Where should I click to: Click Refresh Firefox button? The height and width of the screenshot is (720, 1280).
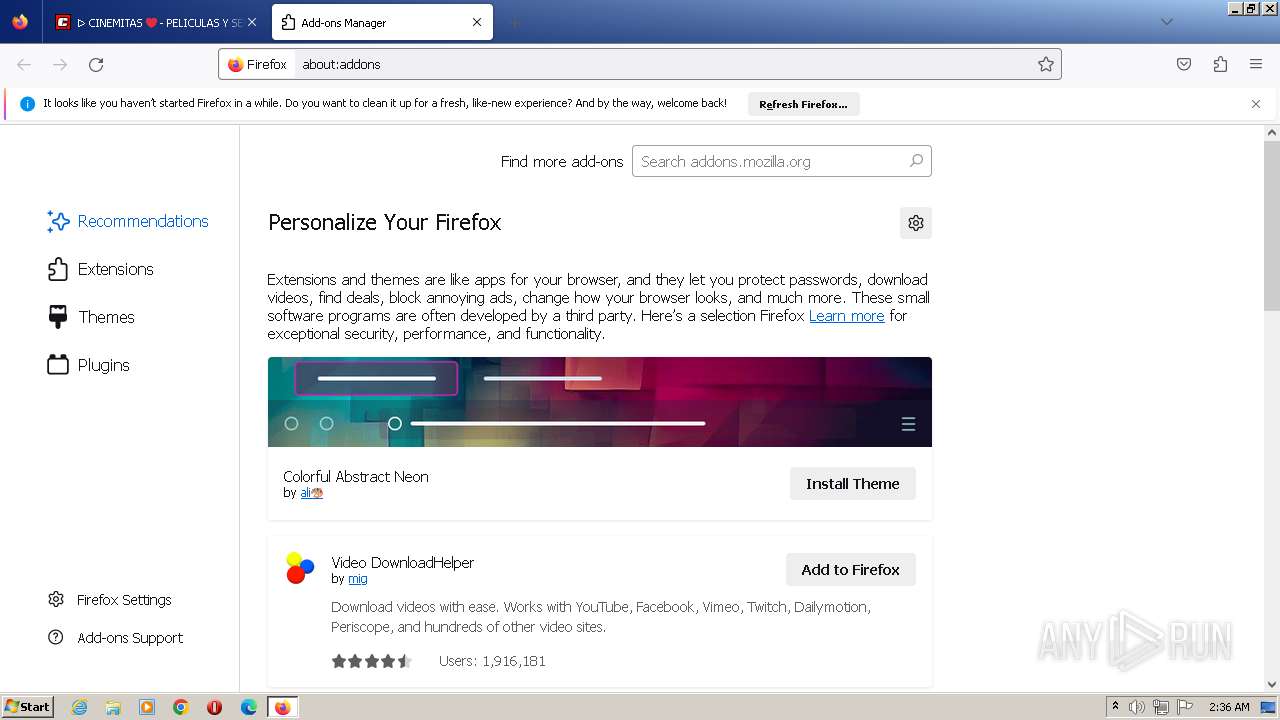[x=803, y=104]
